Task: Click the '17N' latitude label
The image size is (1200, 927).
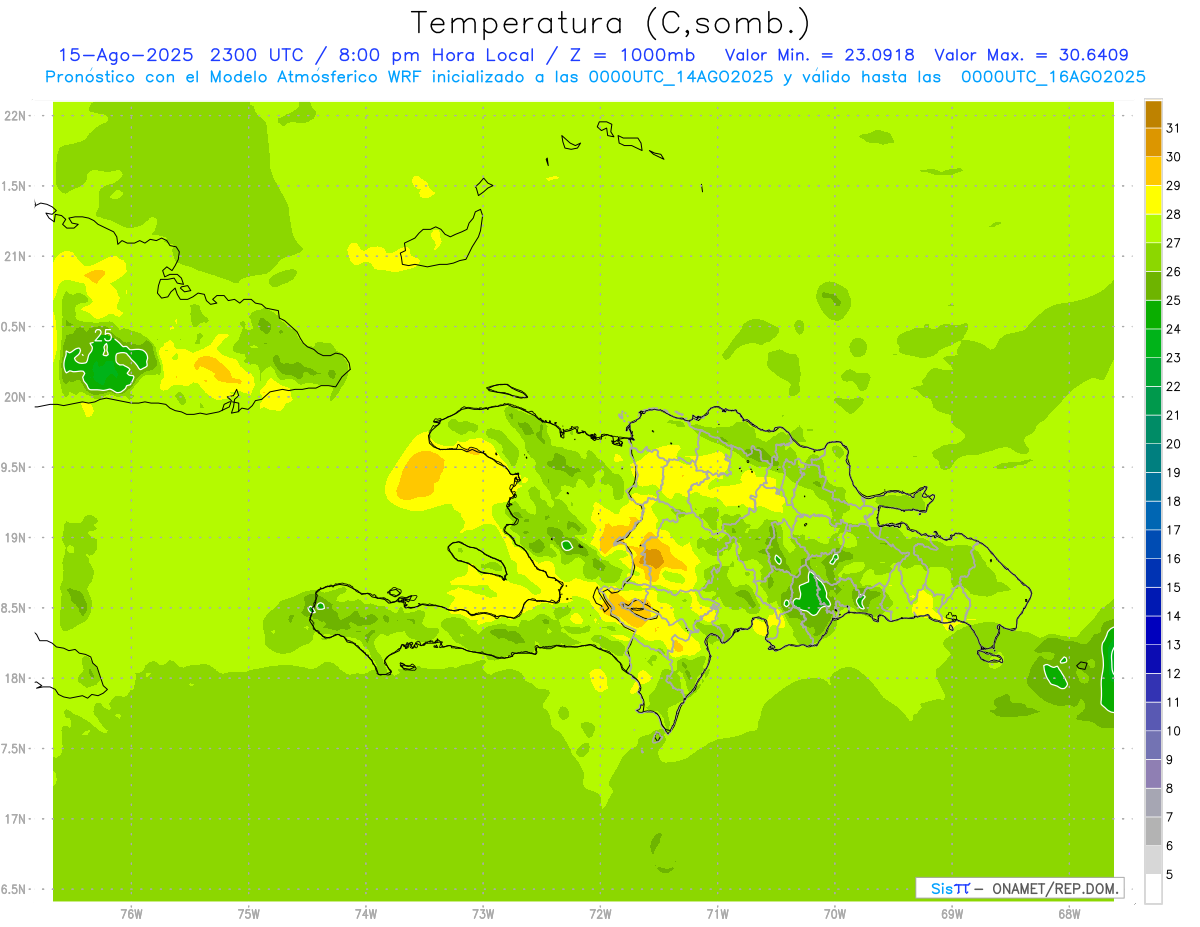Action: point(15,819)
